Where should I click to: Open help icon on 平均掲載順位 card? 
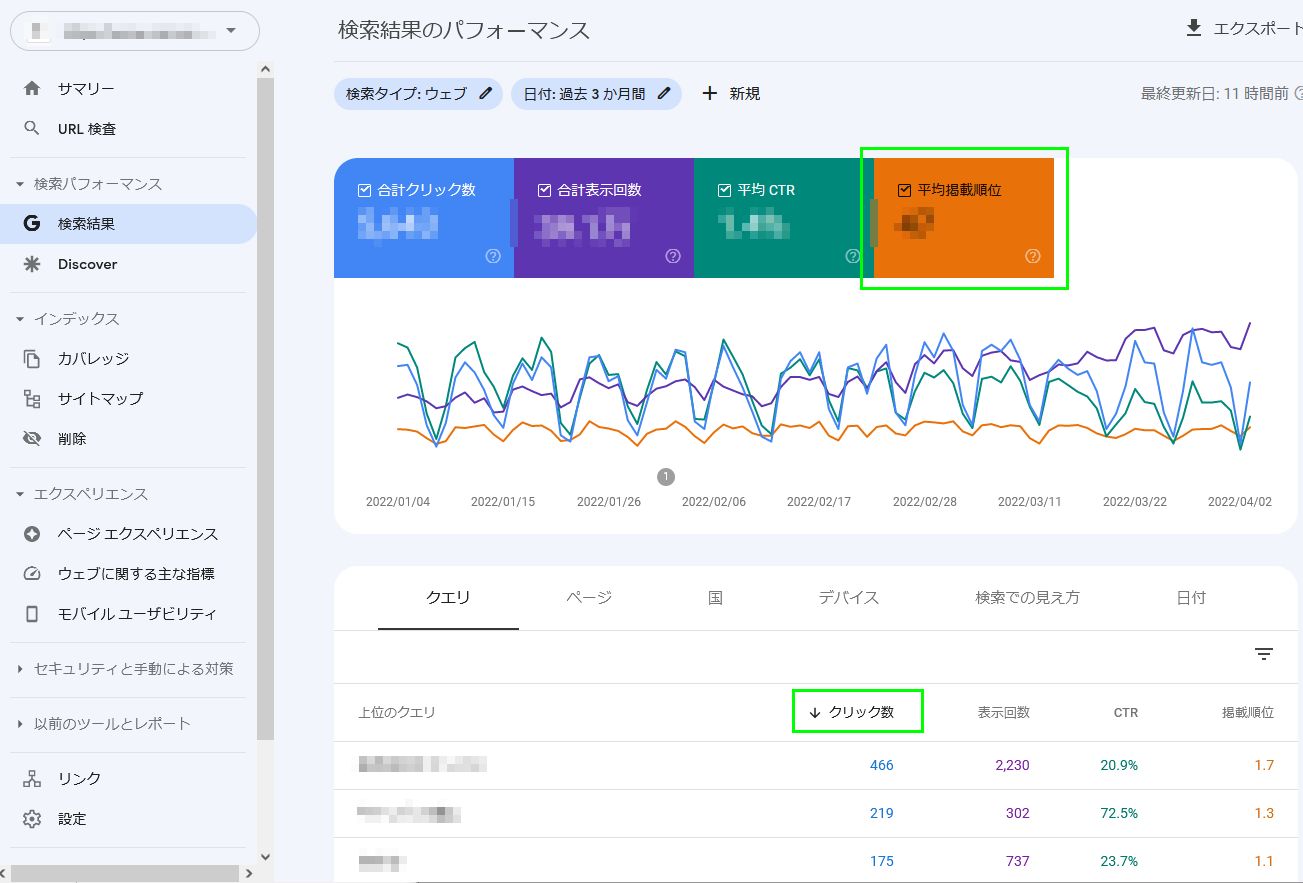point(1033,256)
